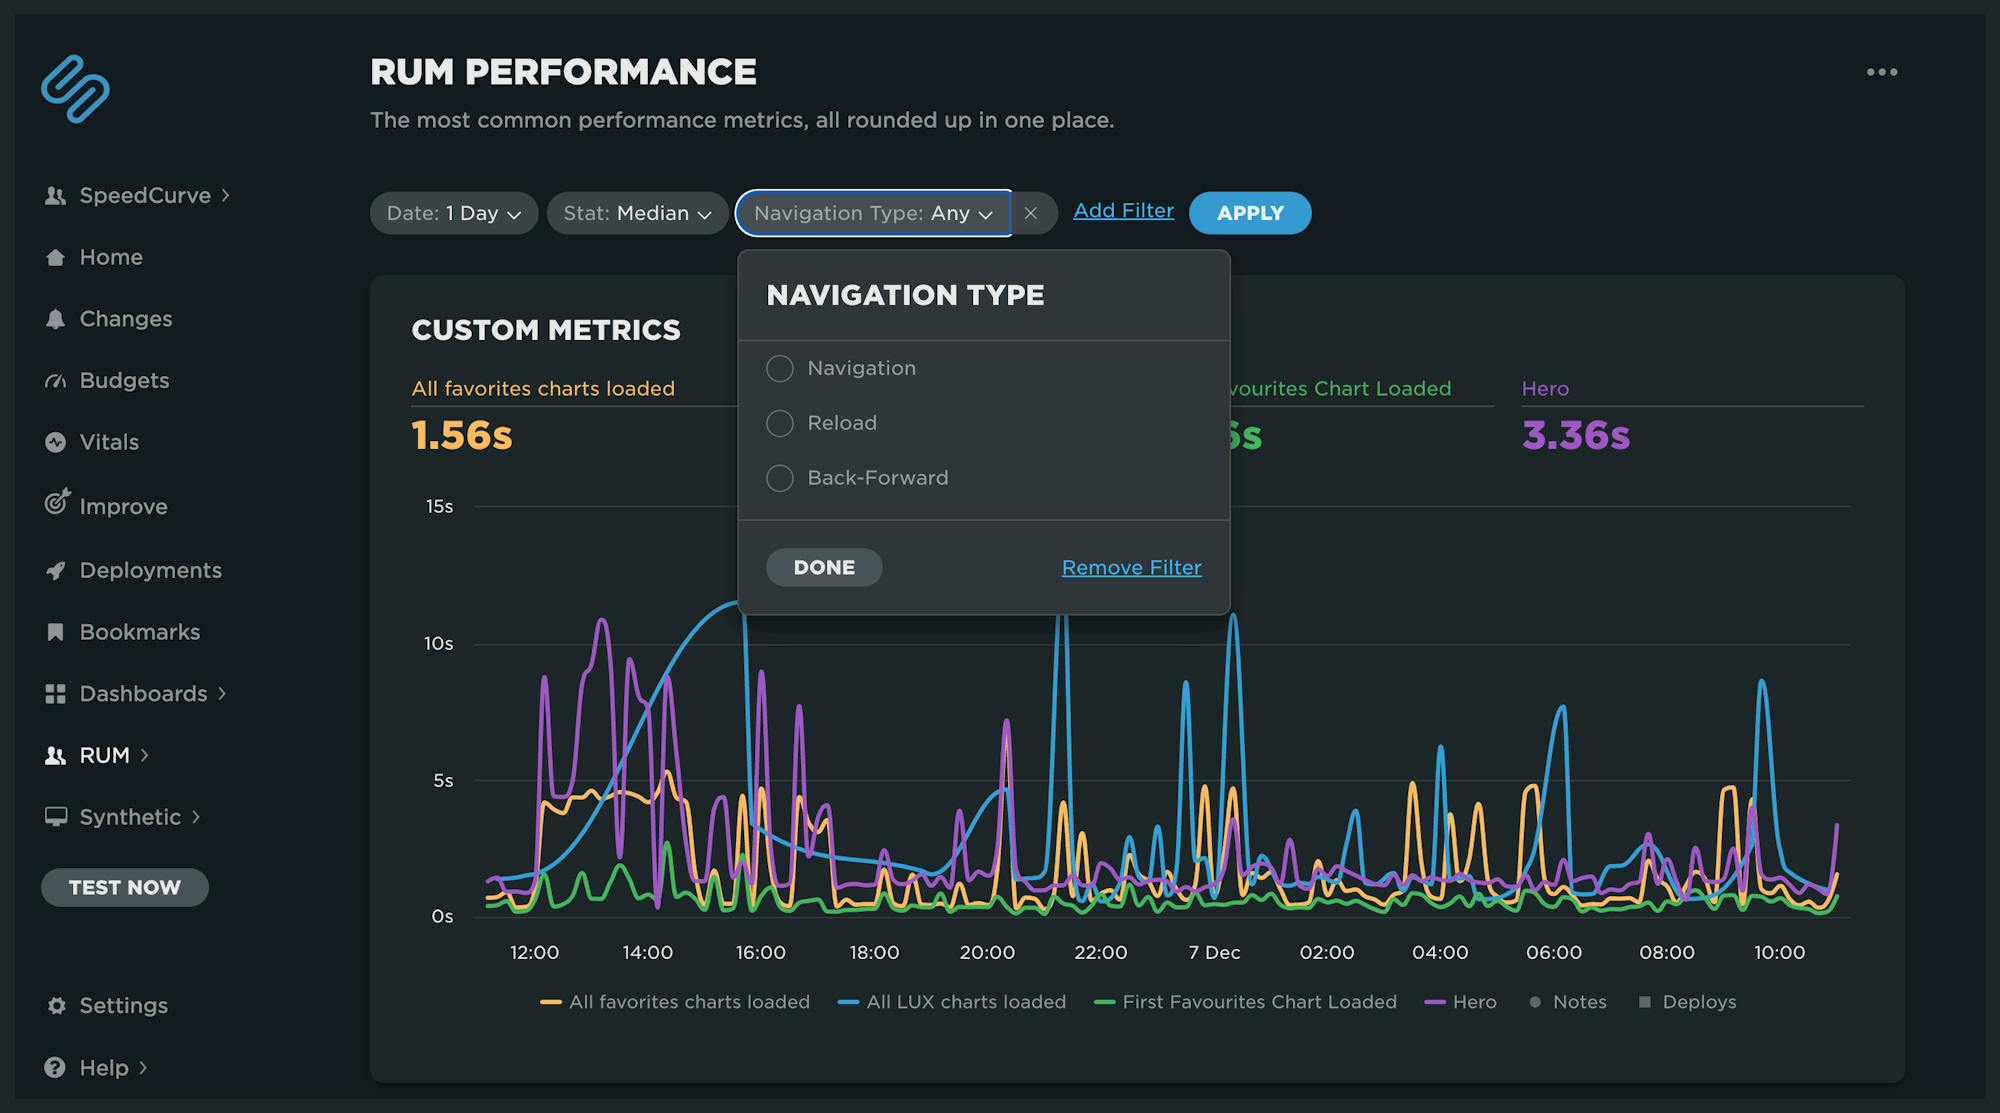Image resolution: width=2000 pixels, height=1113 pixels.
Task: Click the SpeedCurve logo icon
Action: 75,89
